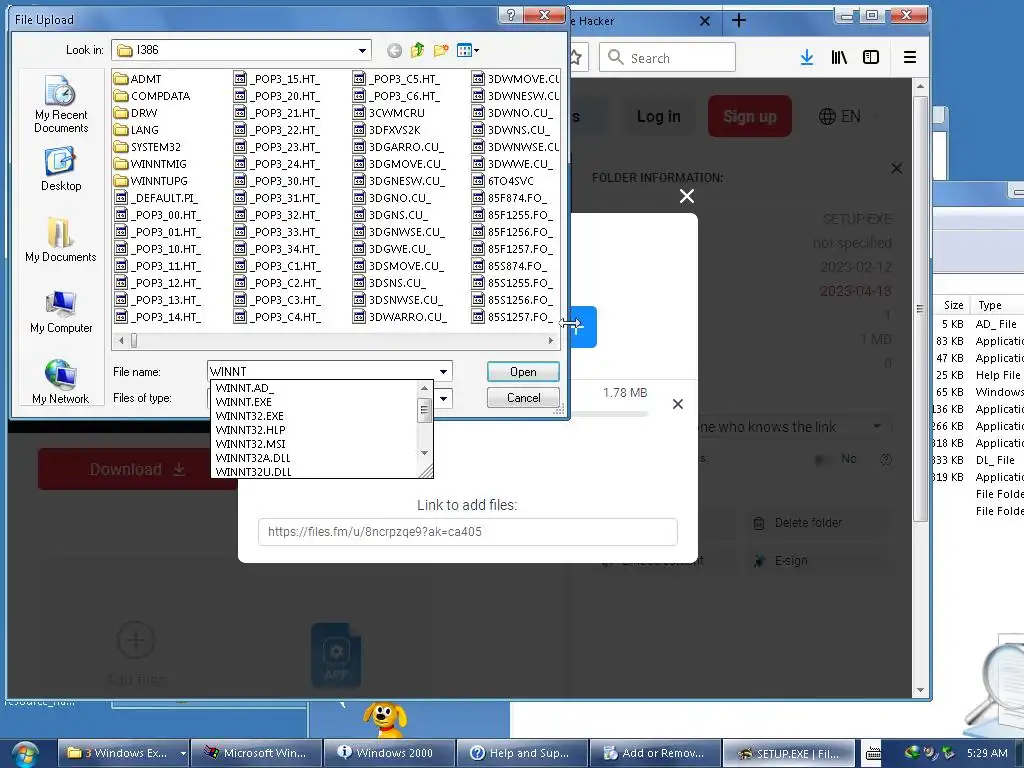
Task: Select the WINNTUPG folder
Action: (151, 181)
